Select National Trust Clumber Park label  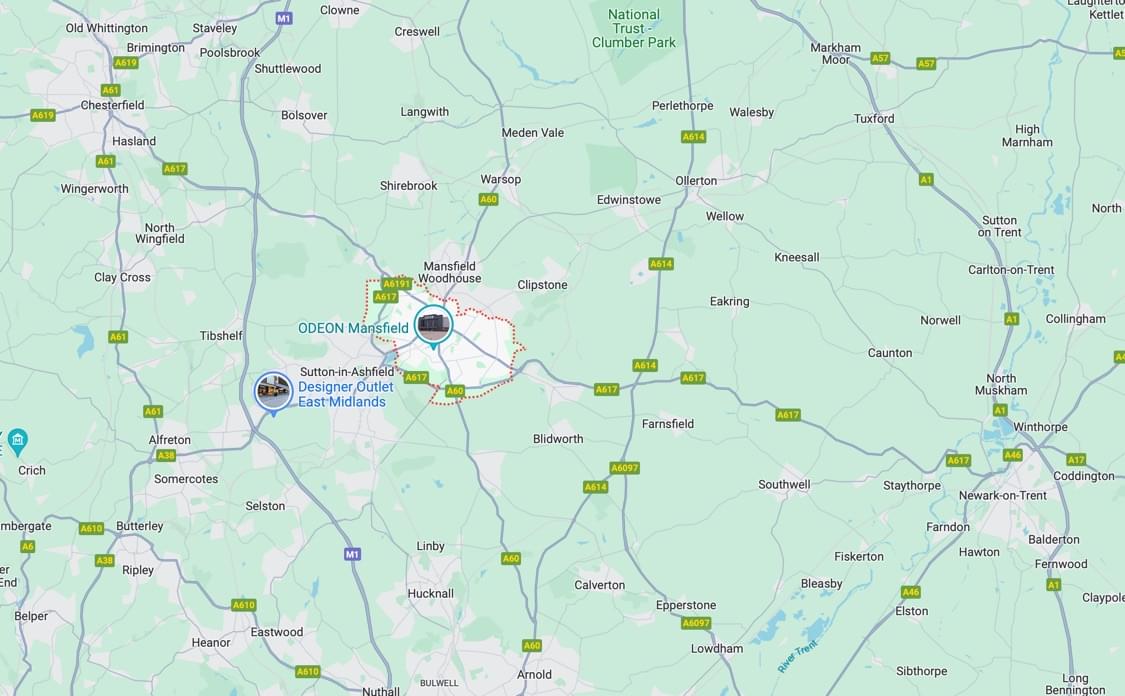634,28
